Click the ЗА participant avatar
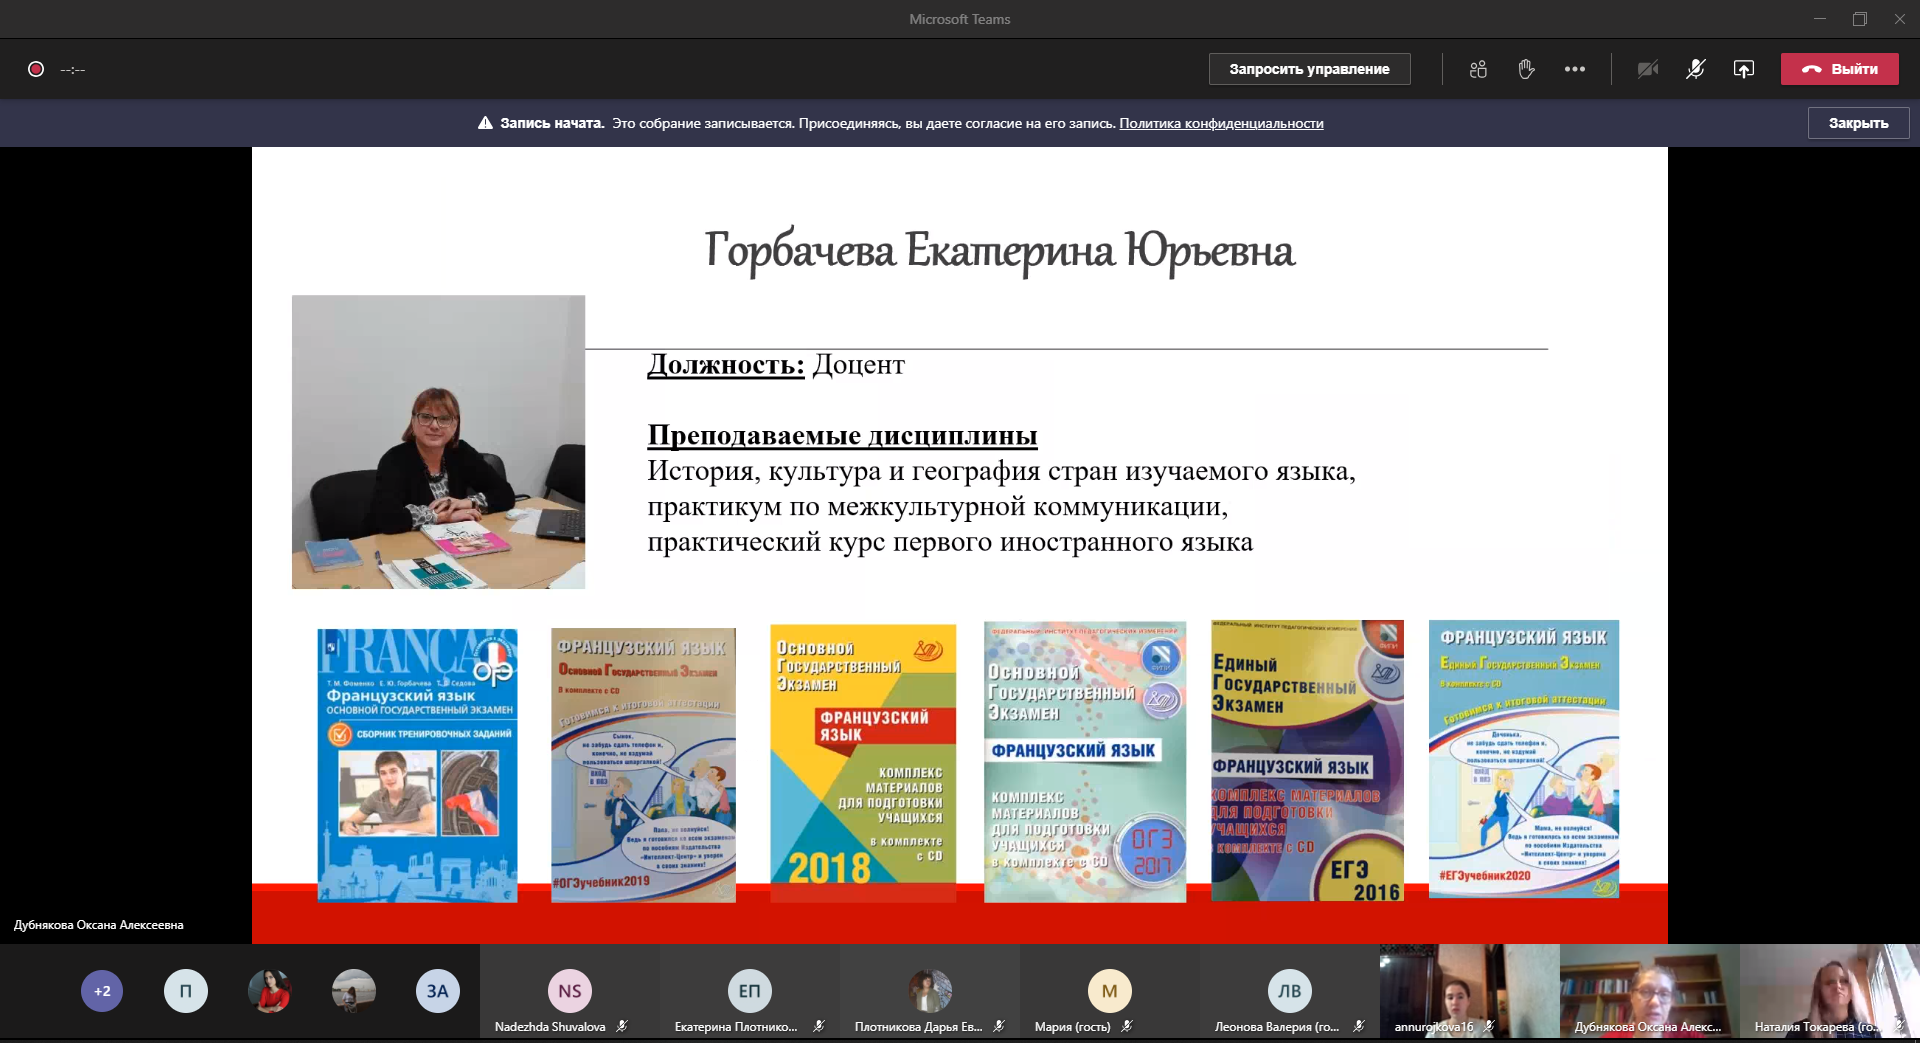The height and width of the screenshot is (1043, 1920). (x=438, y=991)
